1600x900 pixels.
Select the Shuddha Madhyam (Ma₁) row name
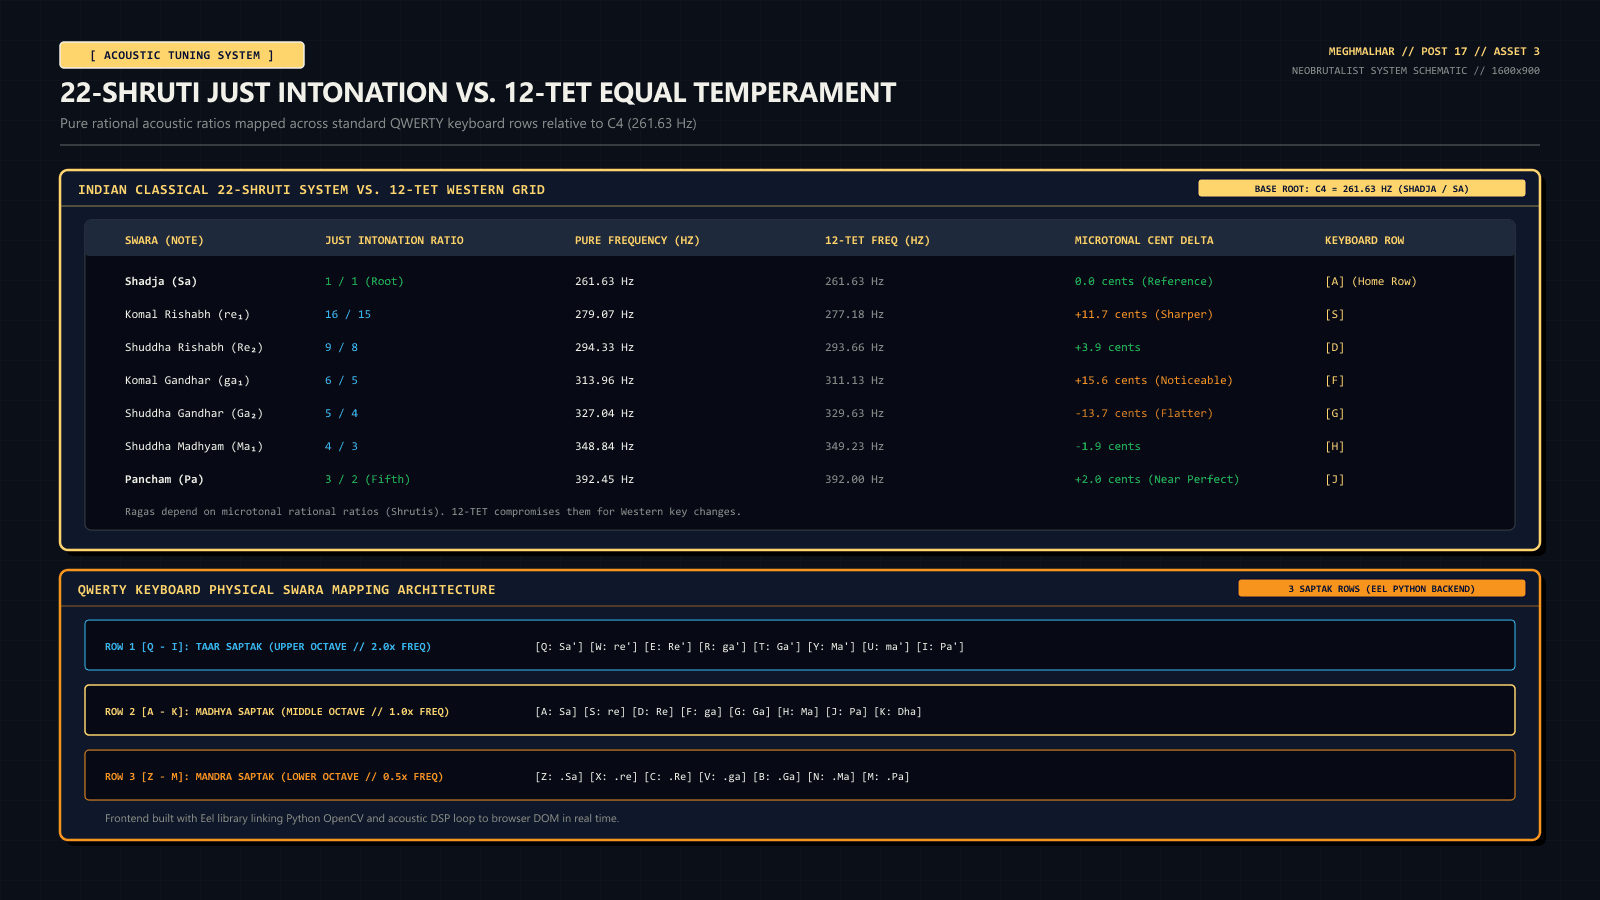pyautogui.click(x=194, y=446)
